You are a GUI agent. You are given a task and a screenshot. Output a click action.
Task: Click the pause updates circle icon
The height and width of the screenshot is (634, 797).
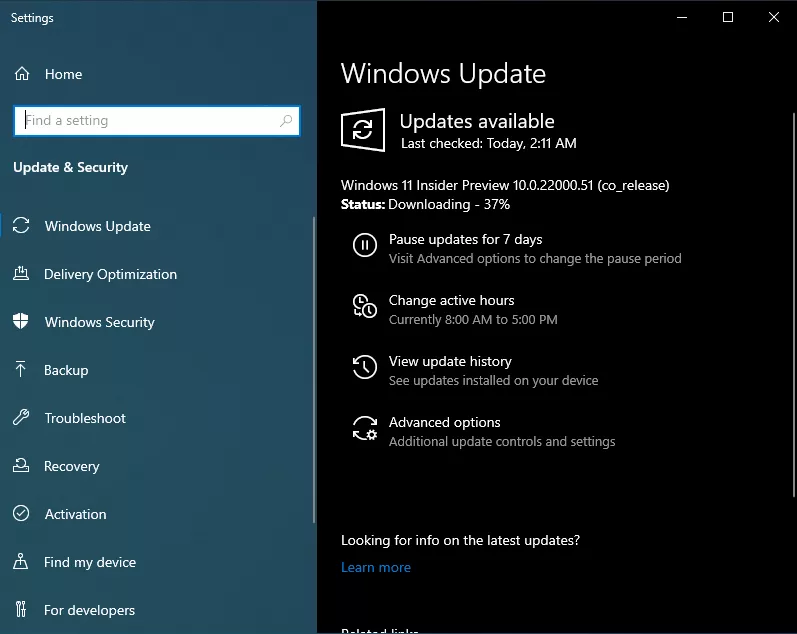tap(365, 246)
